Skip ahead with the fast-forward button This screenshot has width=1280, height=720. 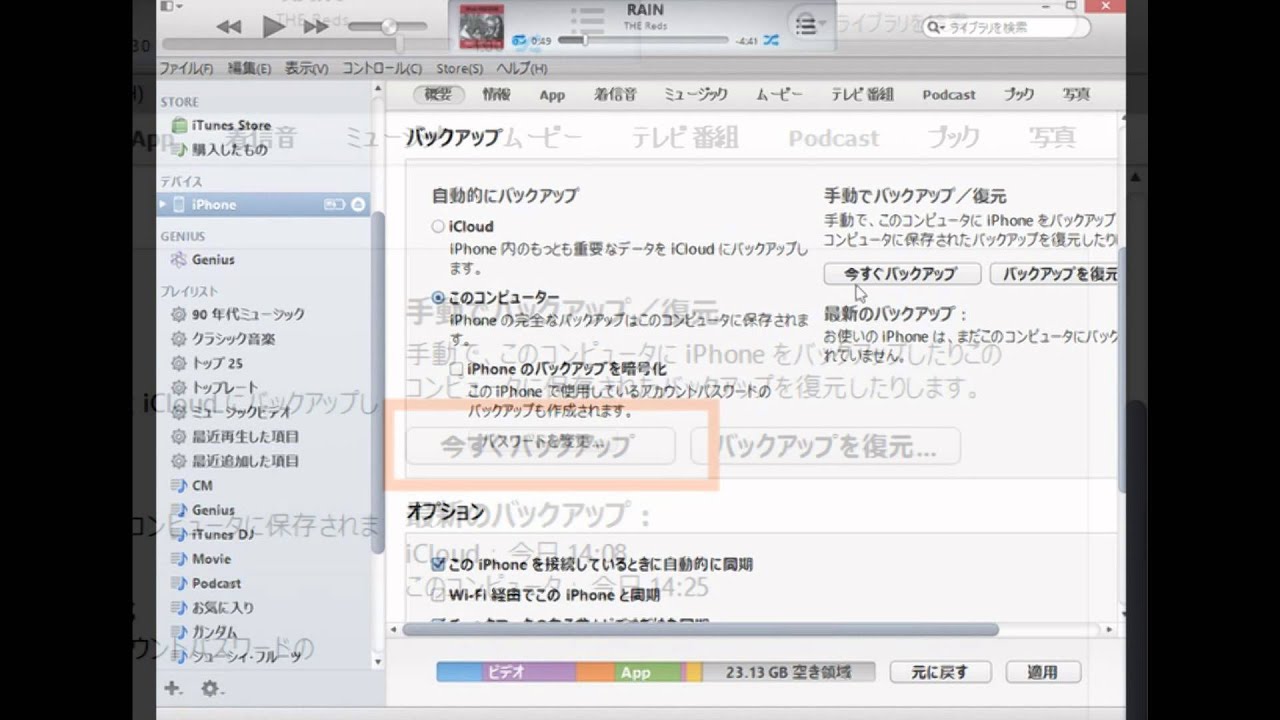315,27
